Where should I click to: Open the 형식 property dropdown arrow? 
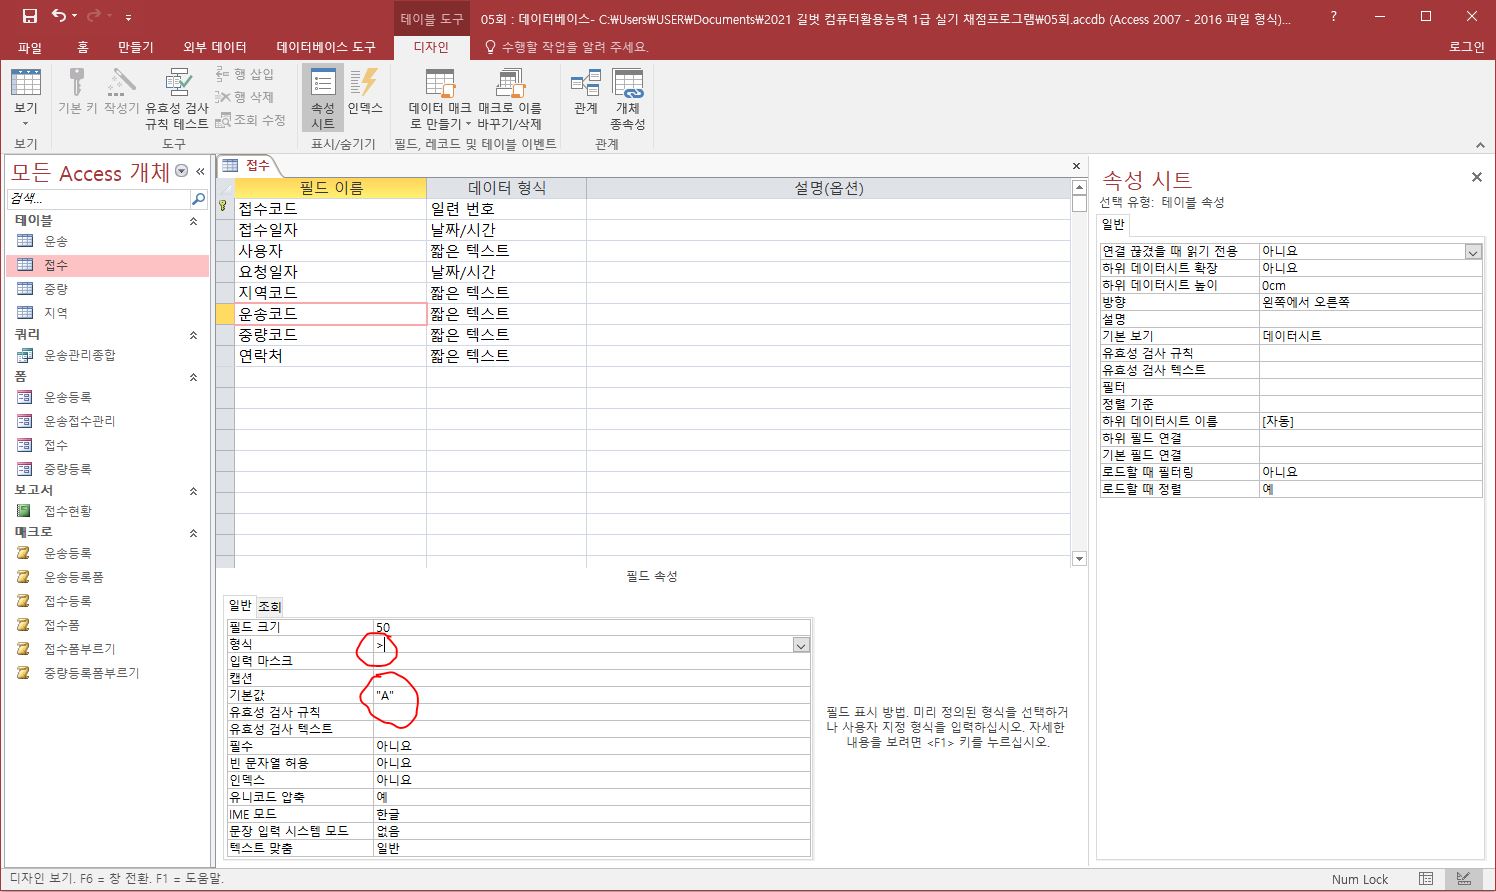point(800,645)
